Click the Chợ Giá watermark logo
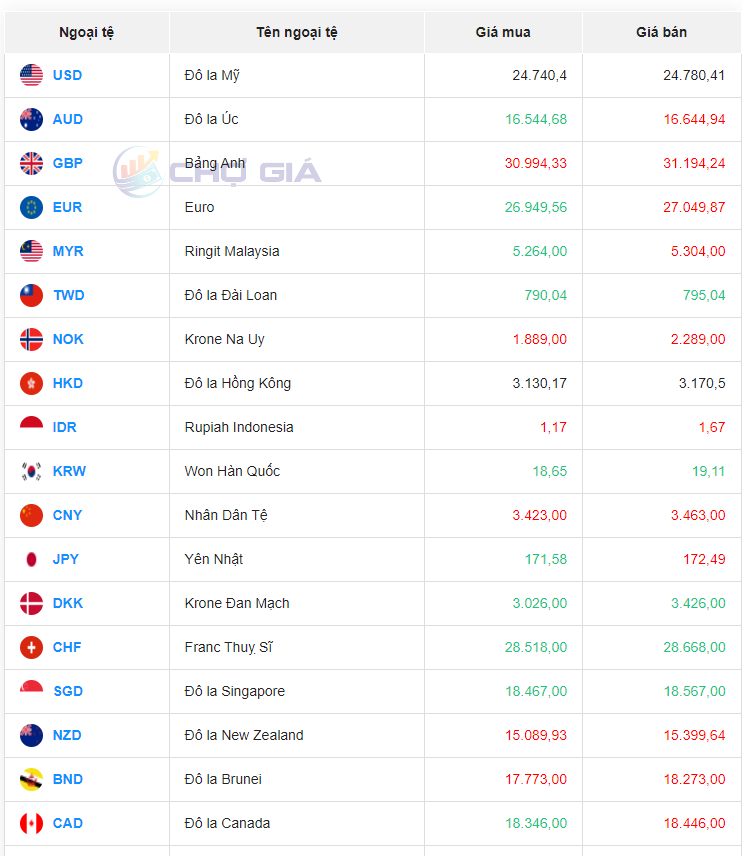742x856 pixels. click(x=217, y=171)
